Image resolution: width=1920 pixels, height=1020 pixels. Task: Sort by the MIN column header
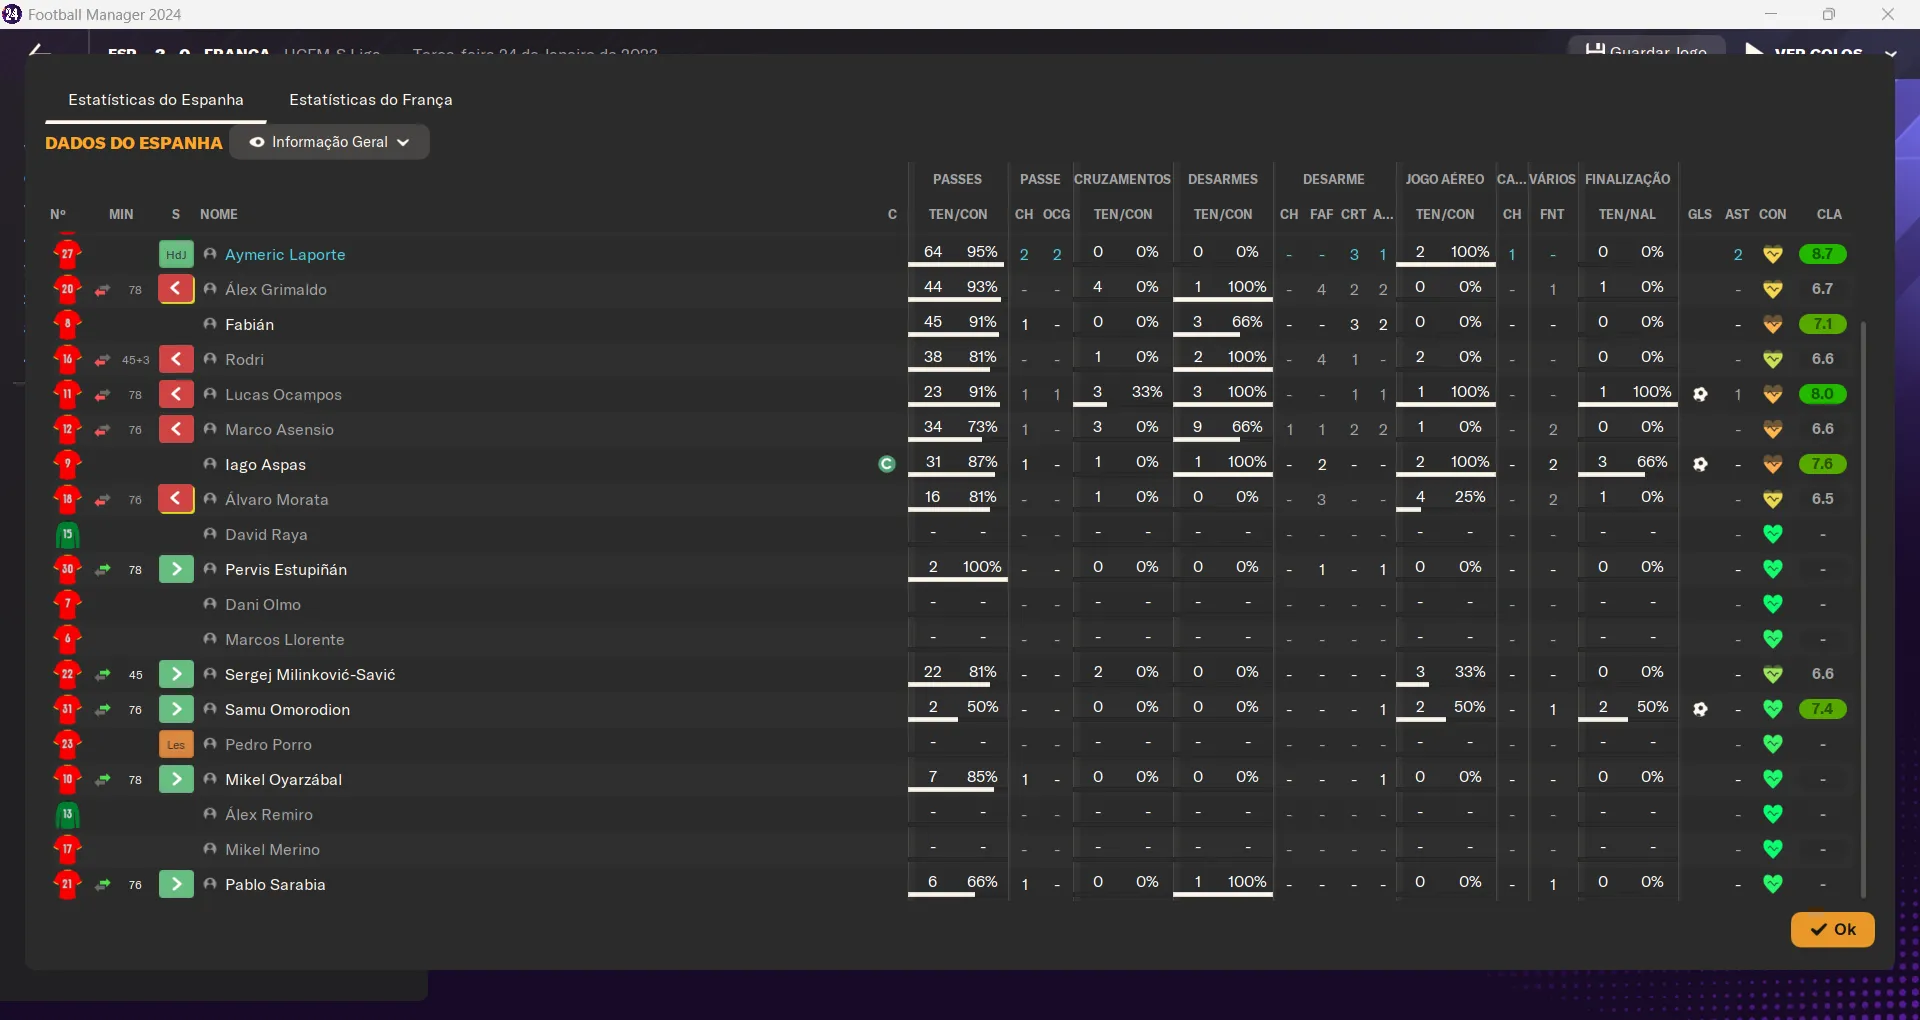pos(121,215)
